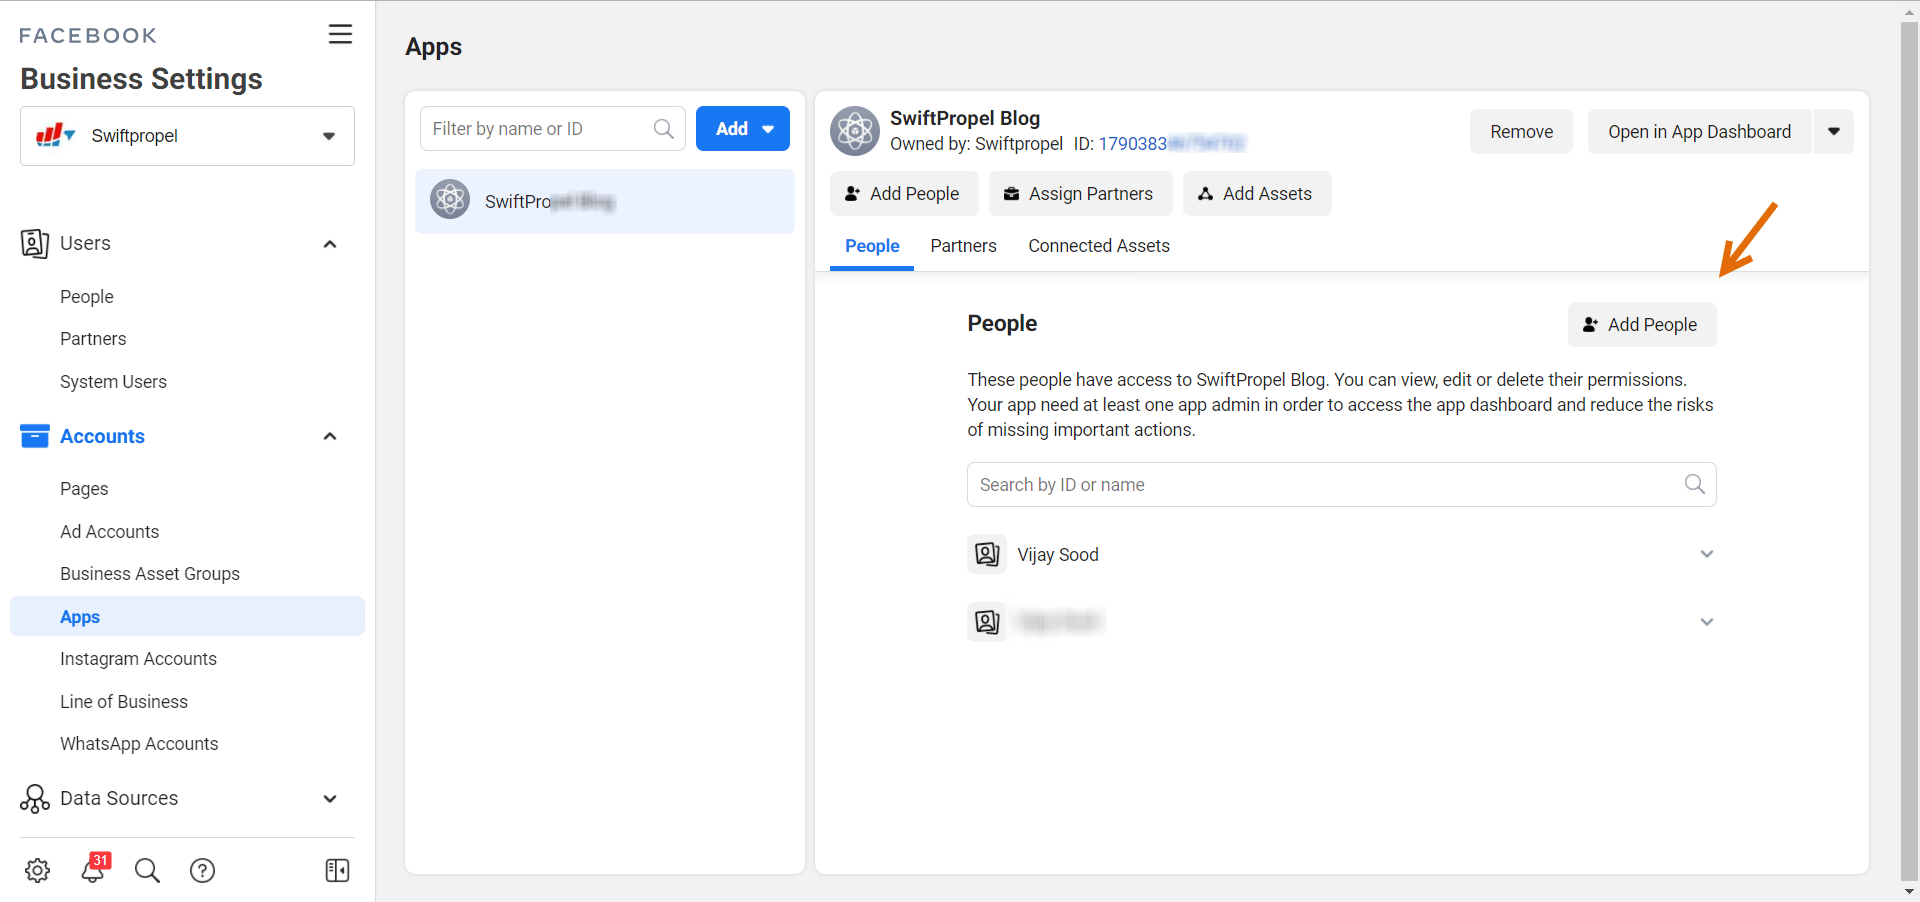Open the hamburger menu icon

pos(340,34)
